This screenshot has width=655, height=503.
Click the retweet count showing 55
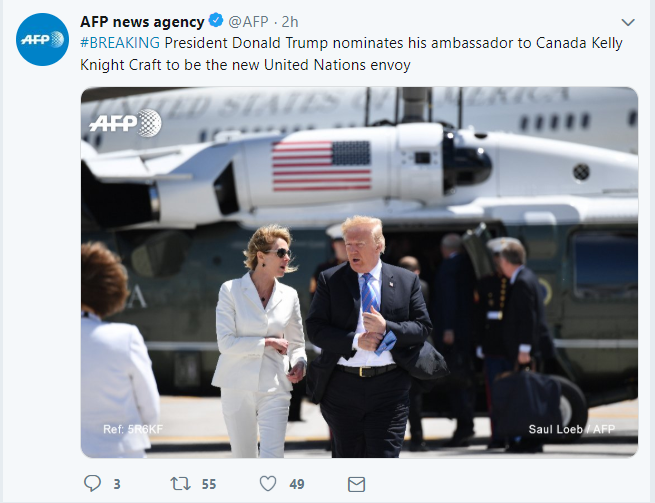point(209,484)
